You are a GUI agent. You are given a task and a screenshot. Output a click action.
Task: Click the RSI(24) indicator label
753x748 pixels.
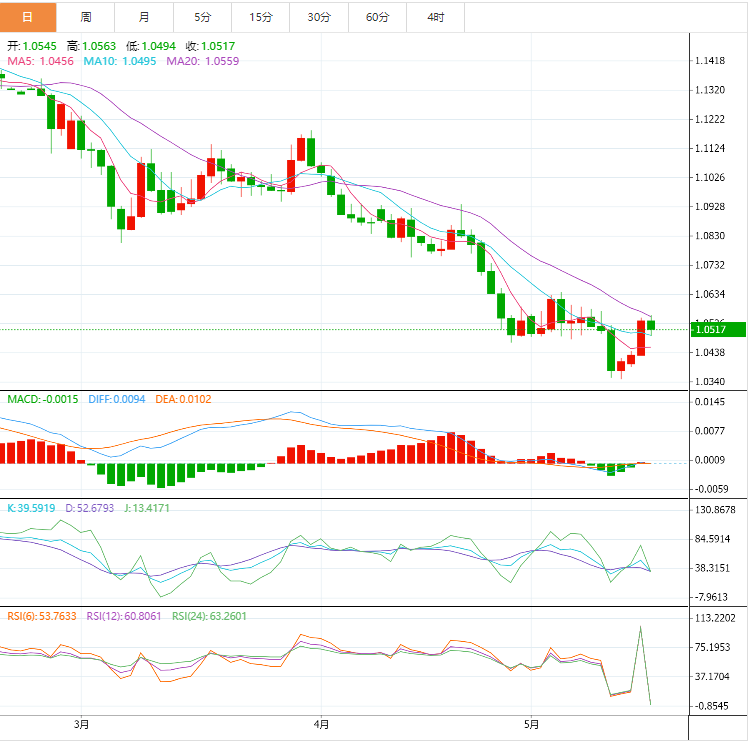point(209,616)
